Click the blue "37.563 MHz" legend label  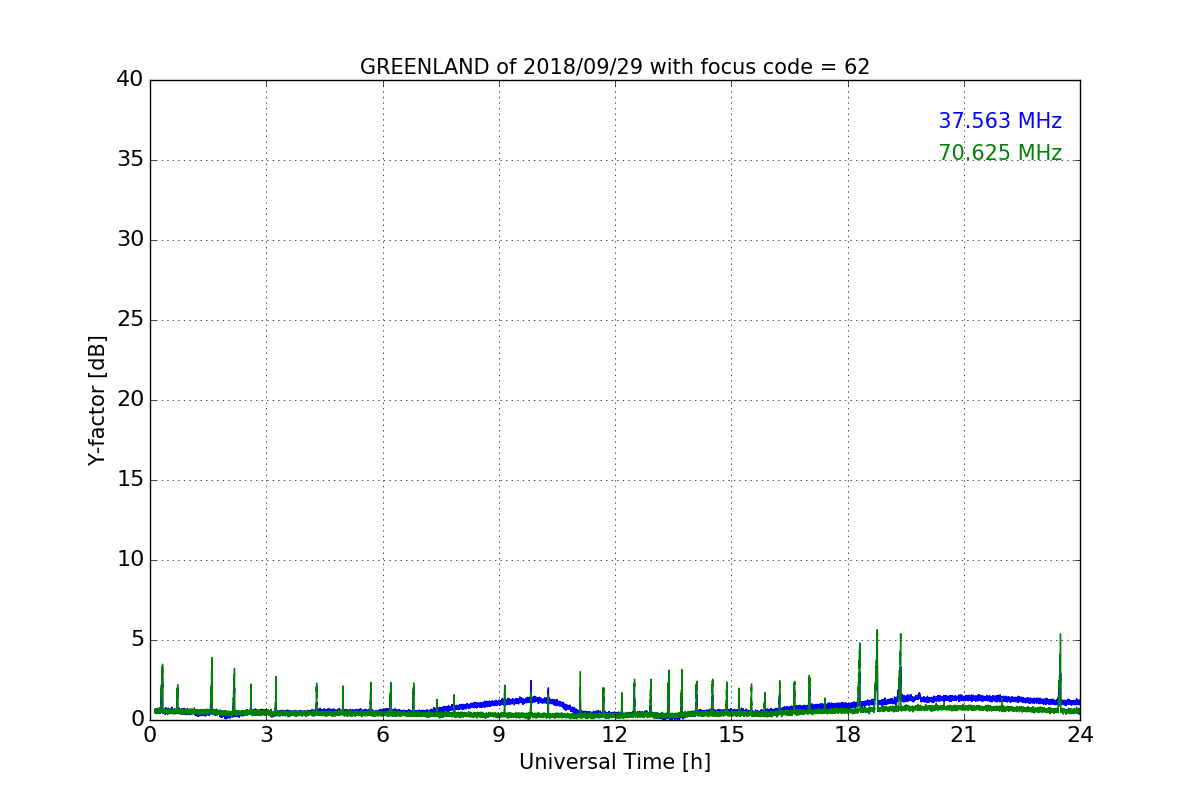[1000, 121]
